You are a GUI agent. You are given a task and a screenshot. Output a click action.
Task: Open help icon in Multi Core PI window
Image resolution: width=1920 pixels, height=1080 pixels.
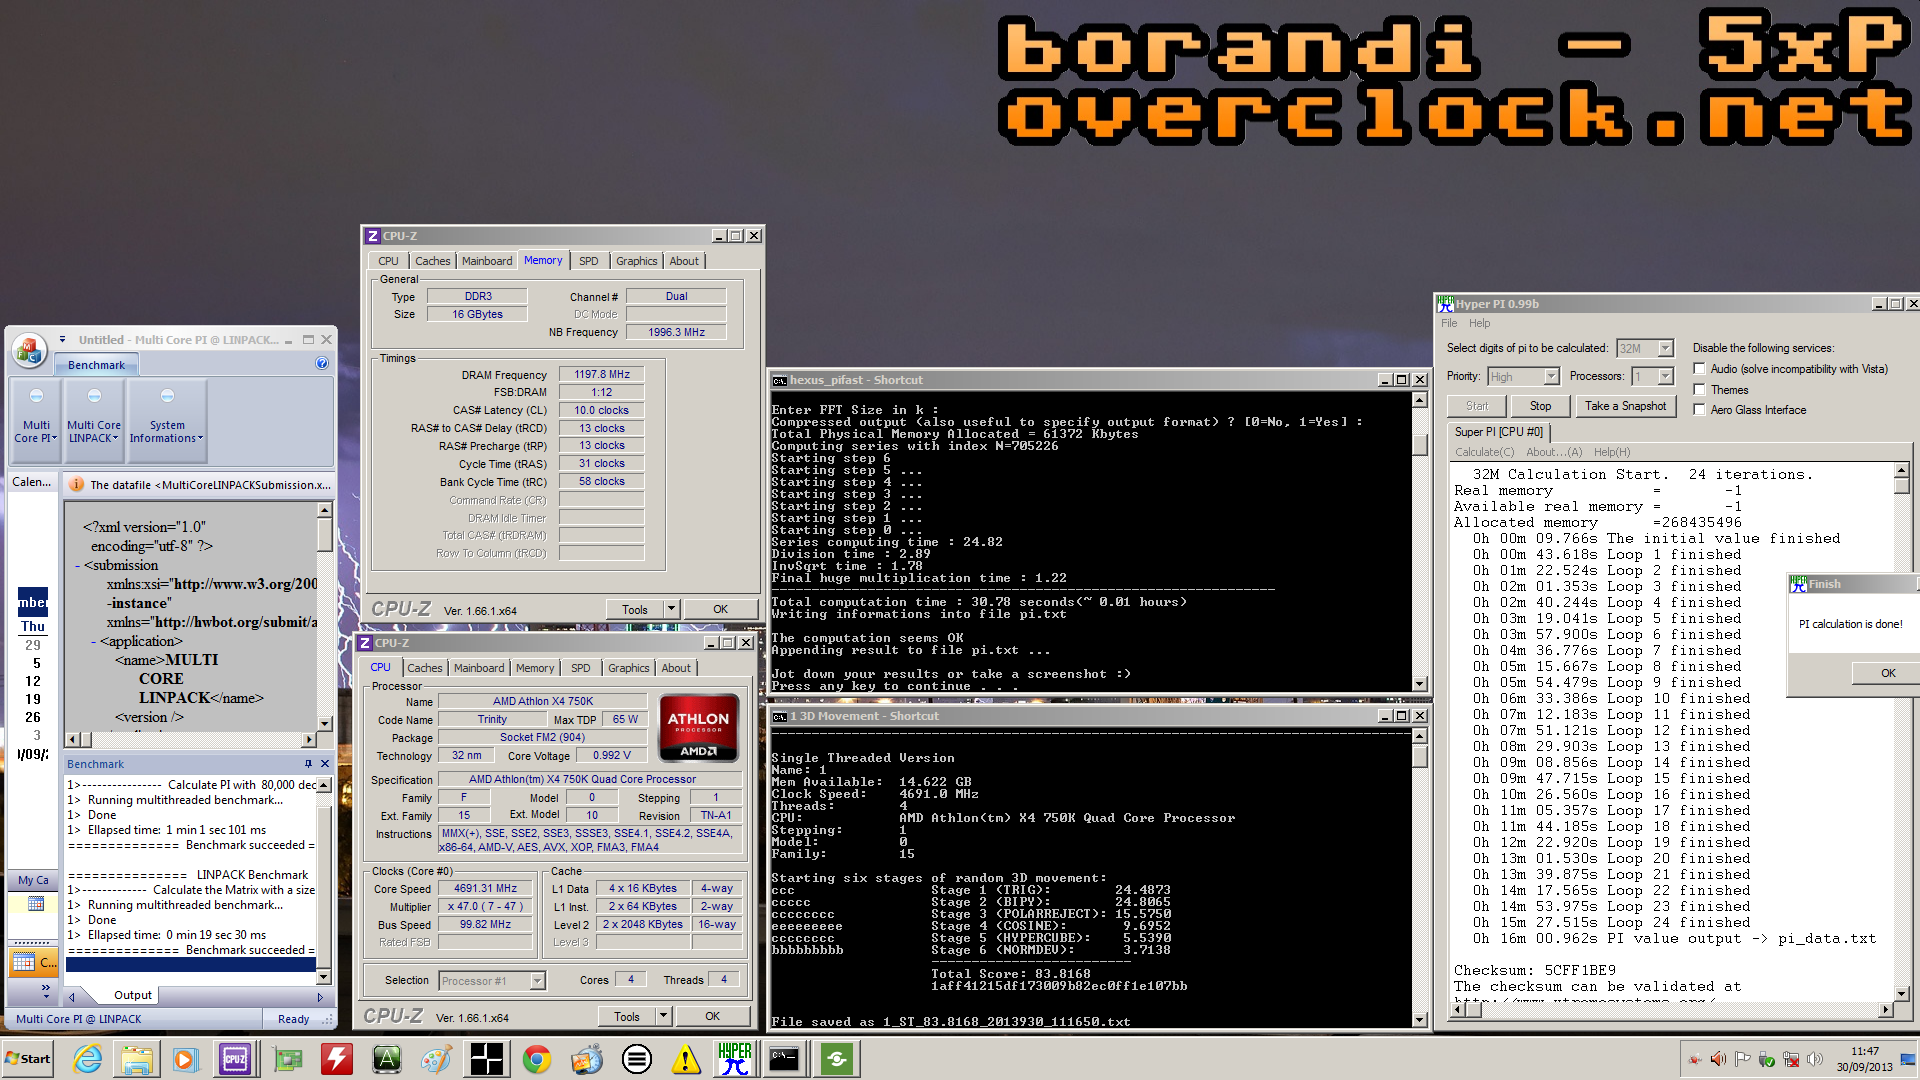pyautogui.click(x=322, y=364)
